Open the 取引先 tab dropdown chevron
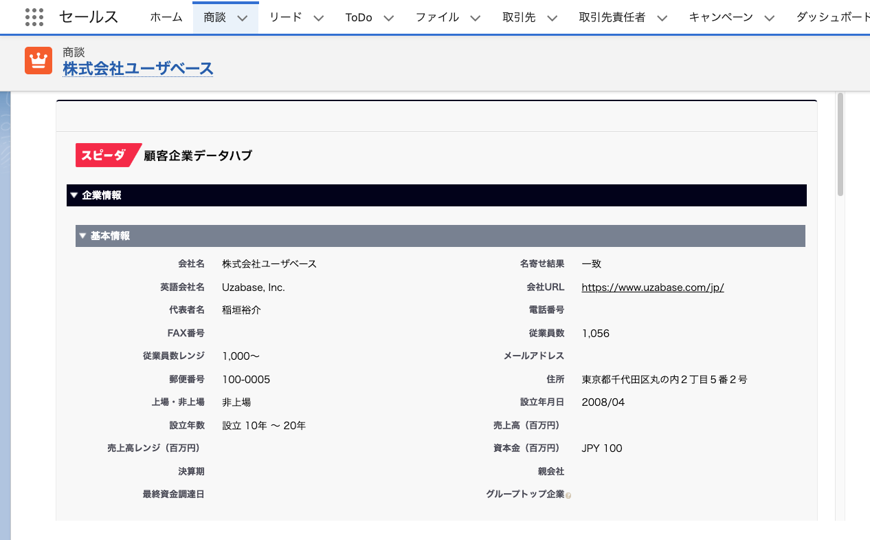Screen dimensions: 870x540 click(552, 18)
